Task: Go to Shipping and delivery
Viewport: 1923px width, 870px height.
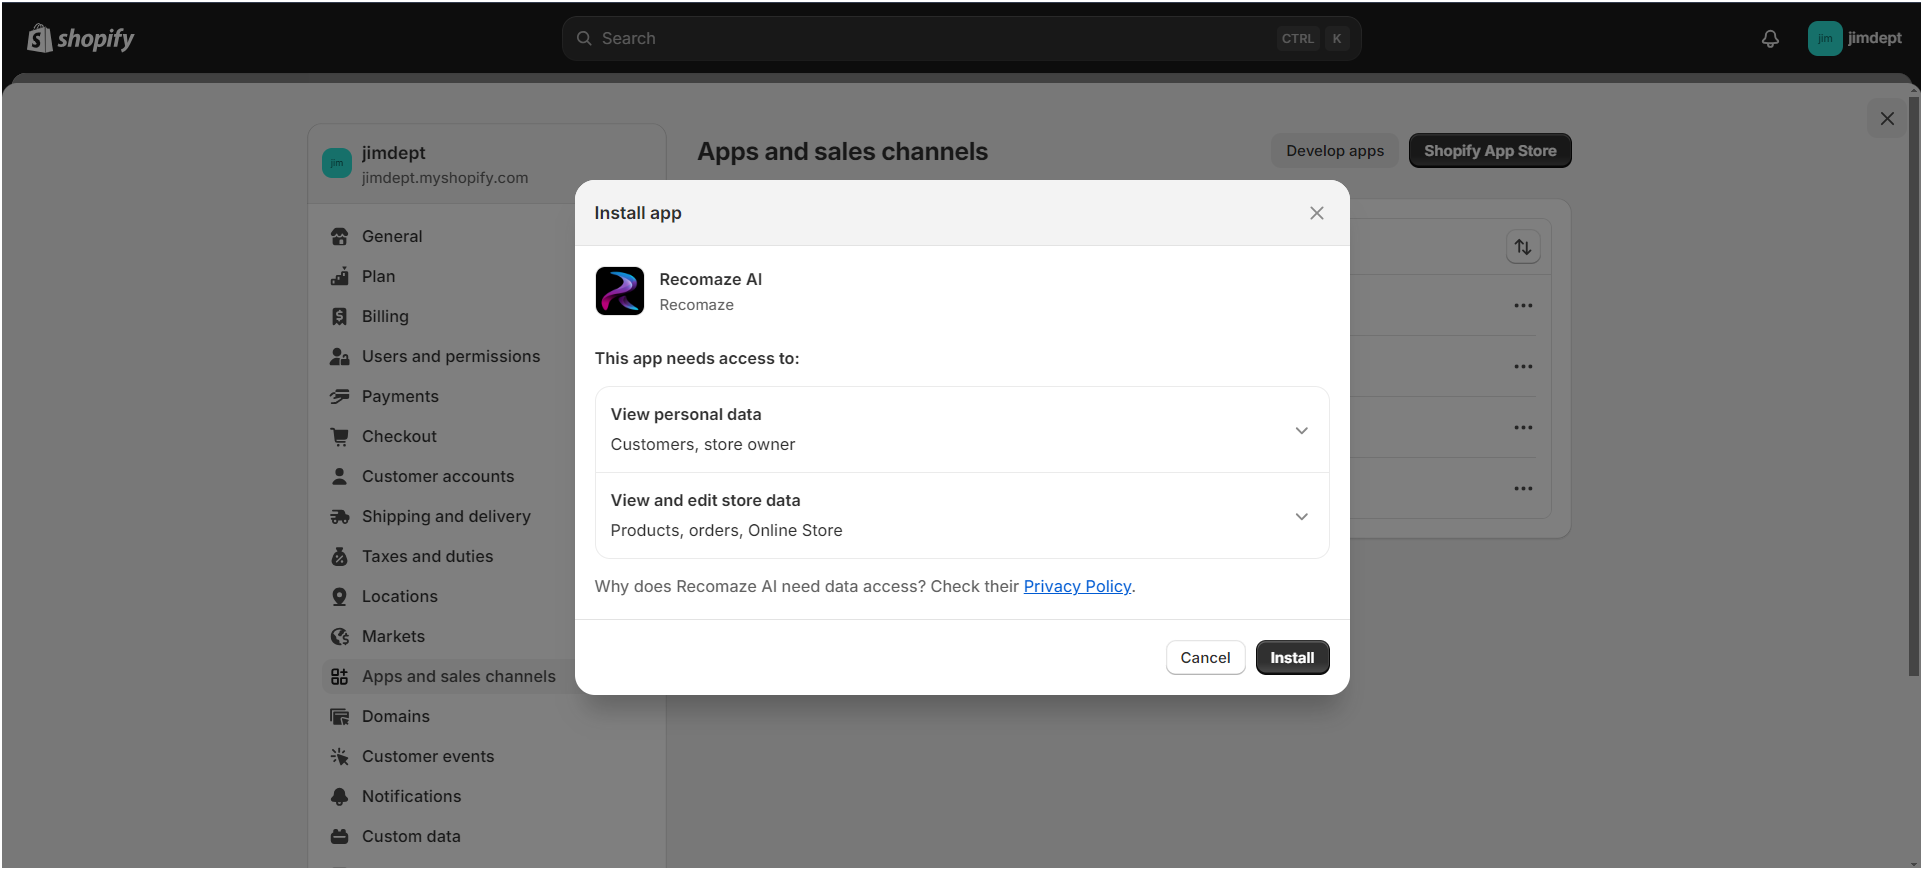Action: pos(446,516)
